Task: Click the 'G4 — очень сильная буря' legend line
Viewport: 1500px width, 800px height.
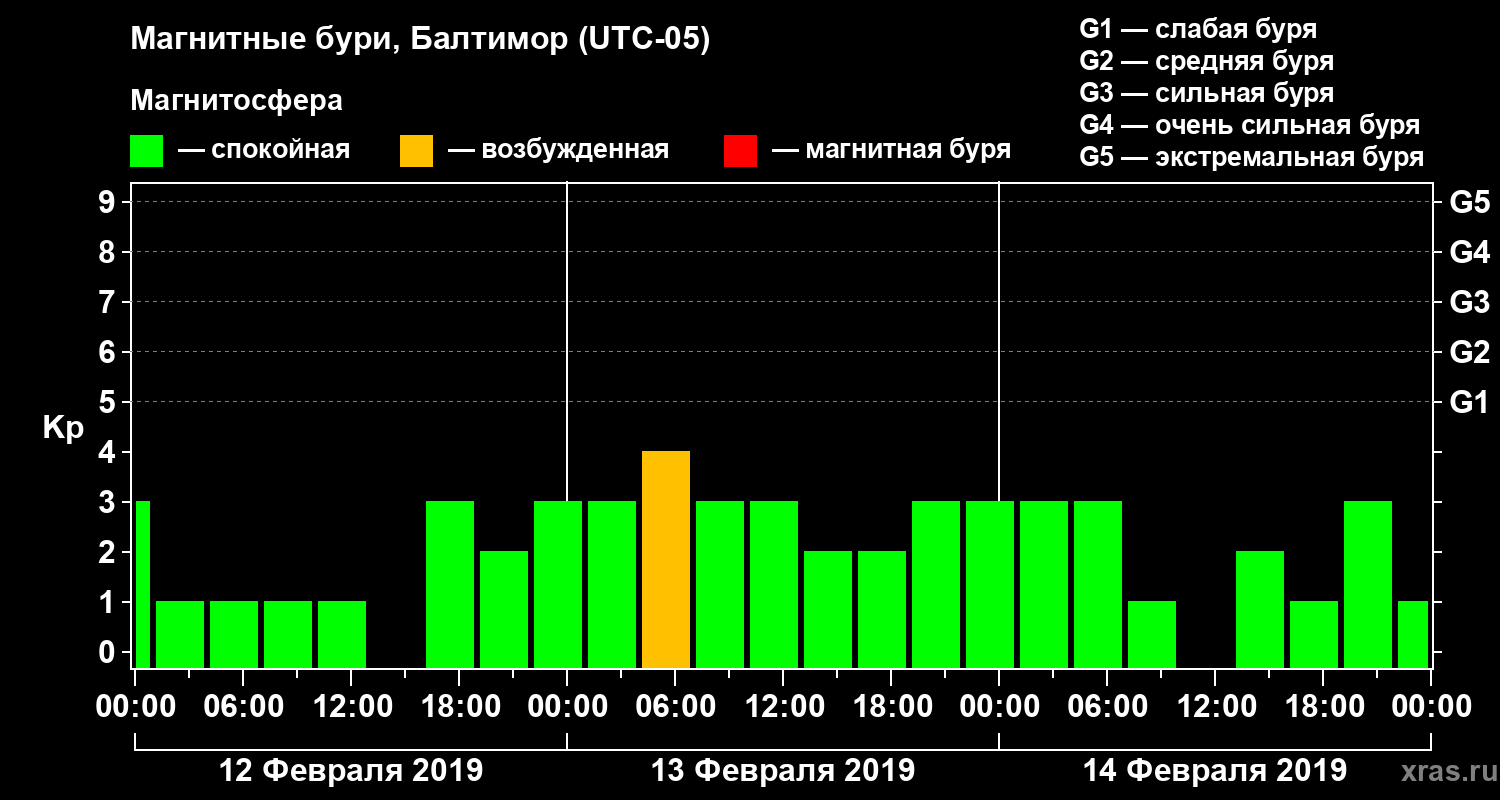Action: pyautogui.click(x=1249, y=126)
